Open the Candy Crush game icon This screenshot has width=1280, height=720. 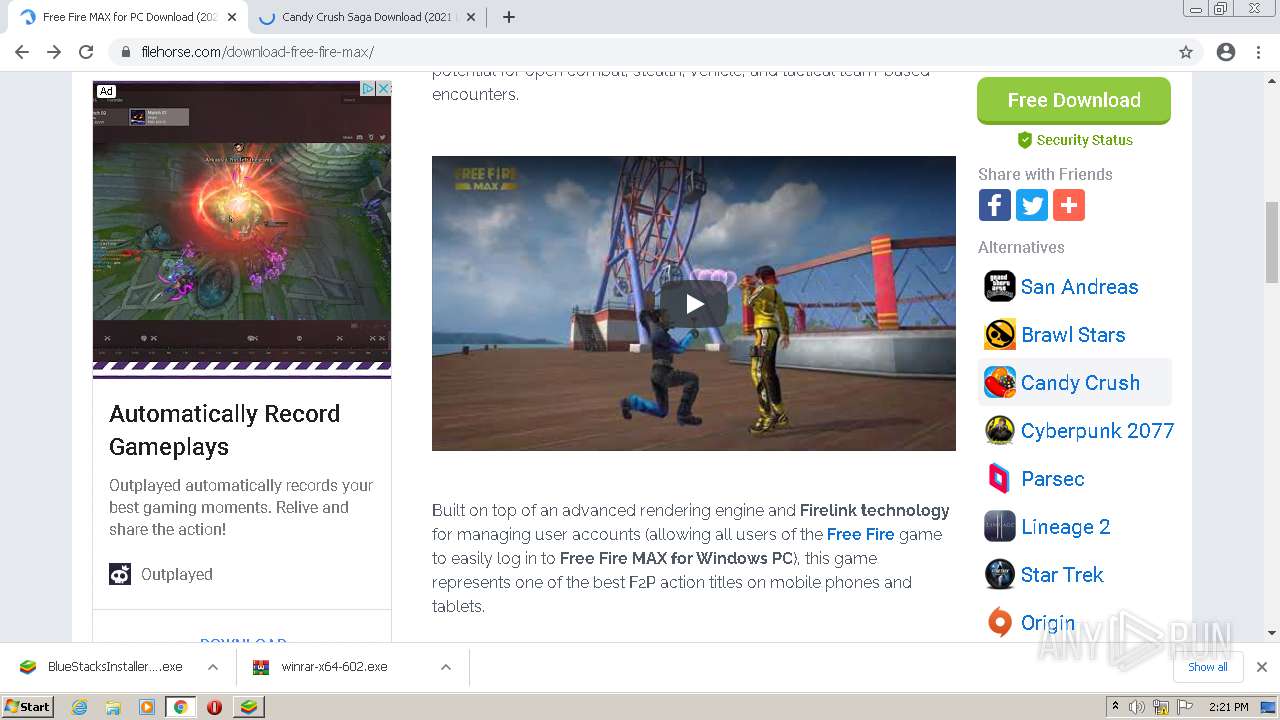click(x=1000, y=383)
